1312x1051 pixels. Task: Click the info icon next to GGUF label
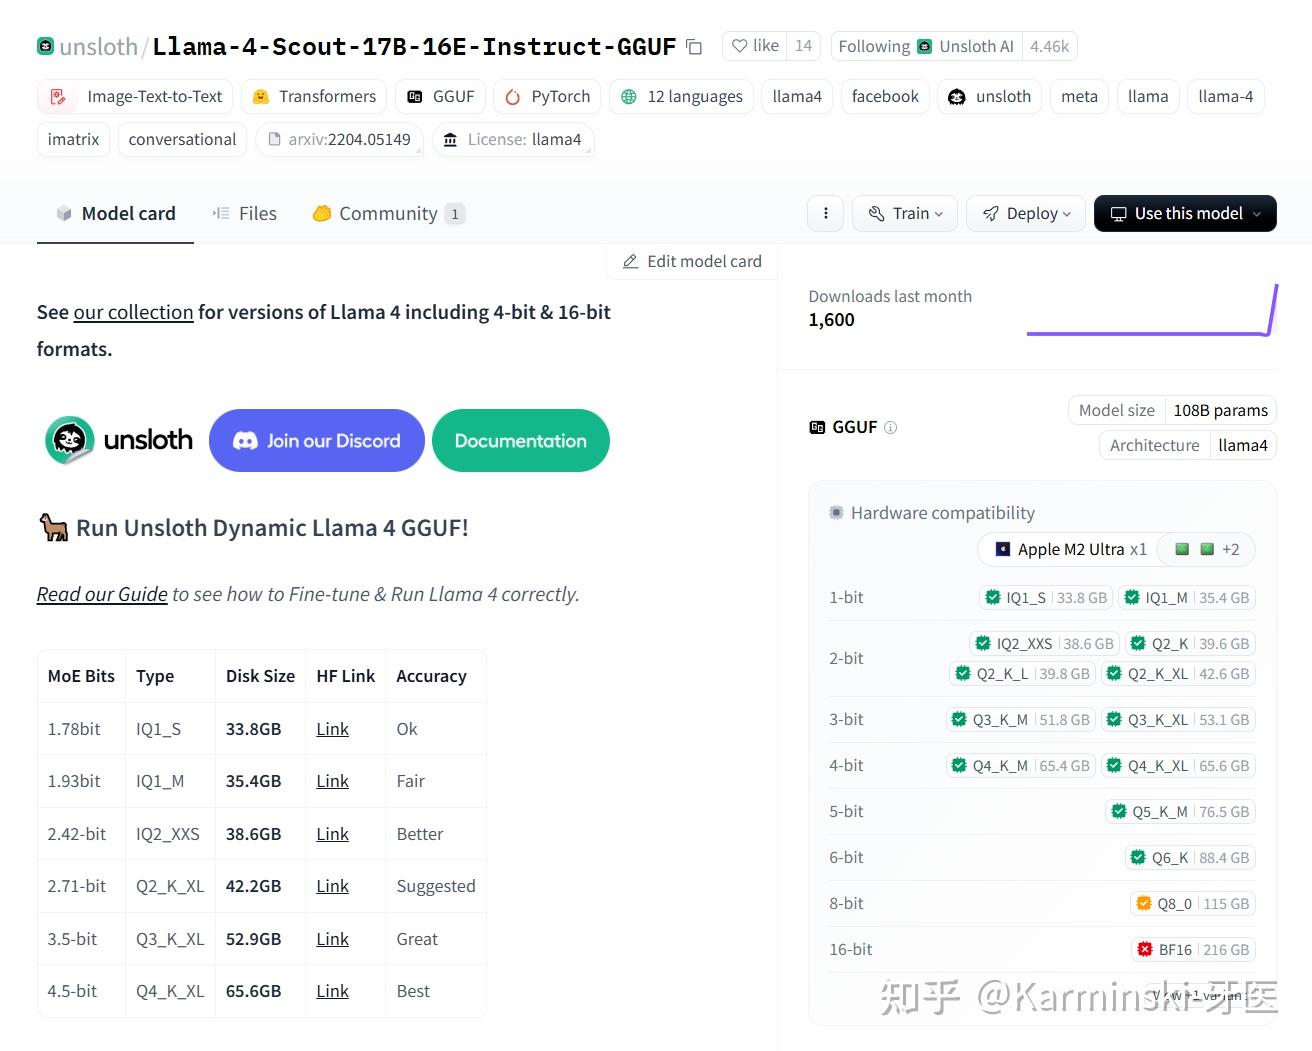891,427
